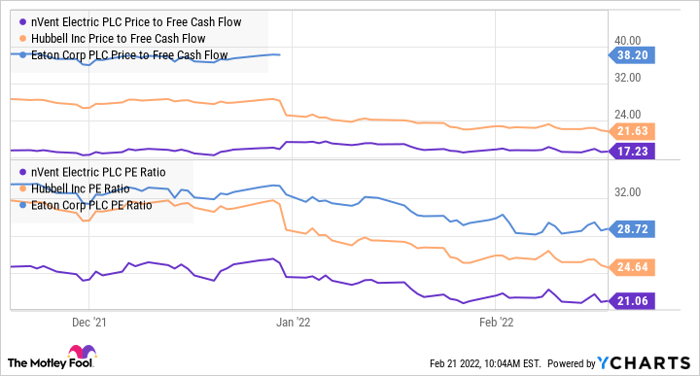Click the Eaton Corp PLC PE Ratio legend label

tap(92, 205)
